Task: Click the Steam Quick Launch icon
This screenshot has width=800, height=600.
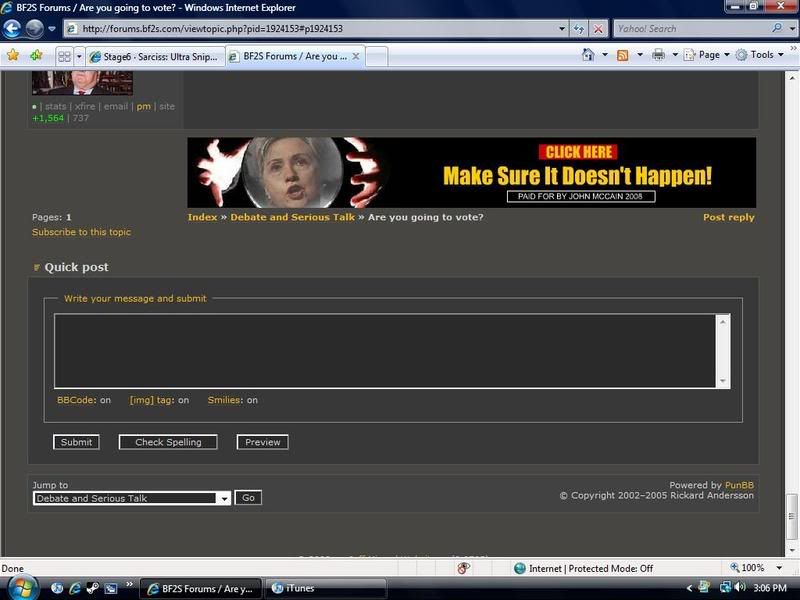Action: pyautogui.click(x=93, y=588)
